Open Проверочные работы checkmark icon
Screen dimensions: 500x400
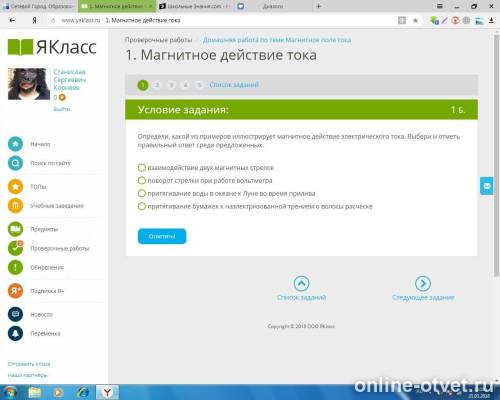[15, 248]
